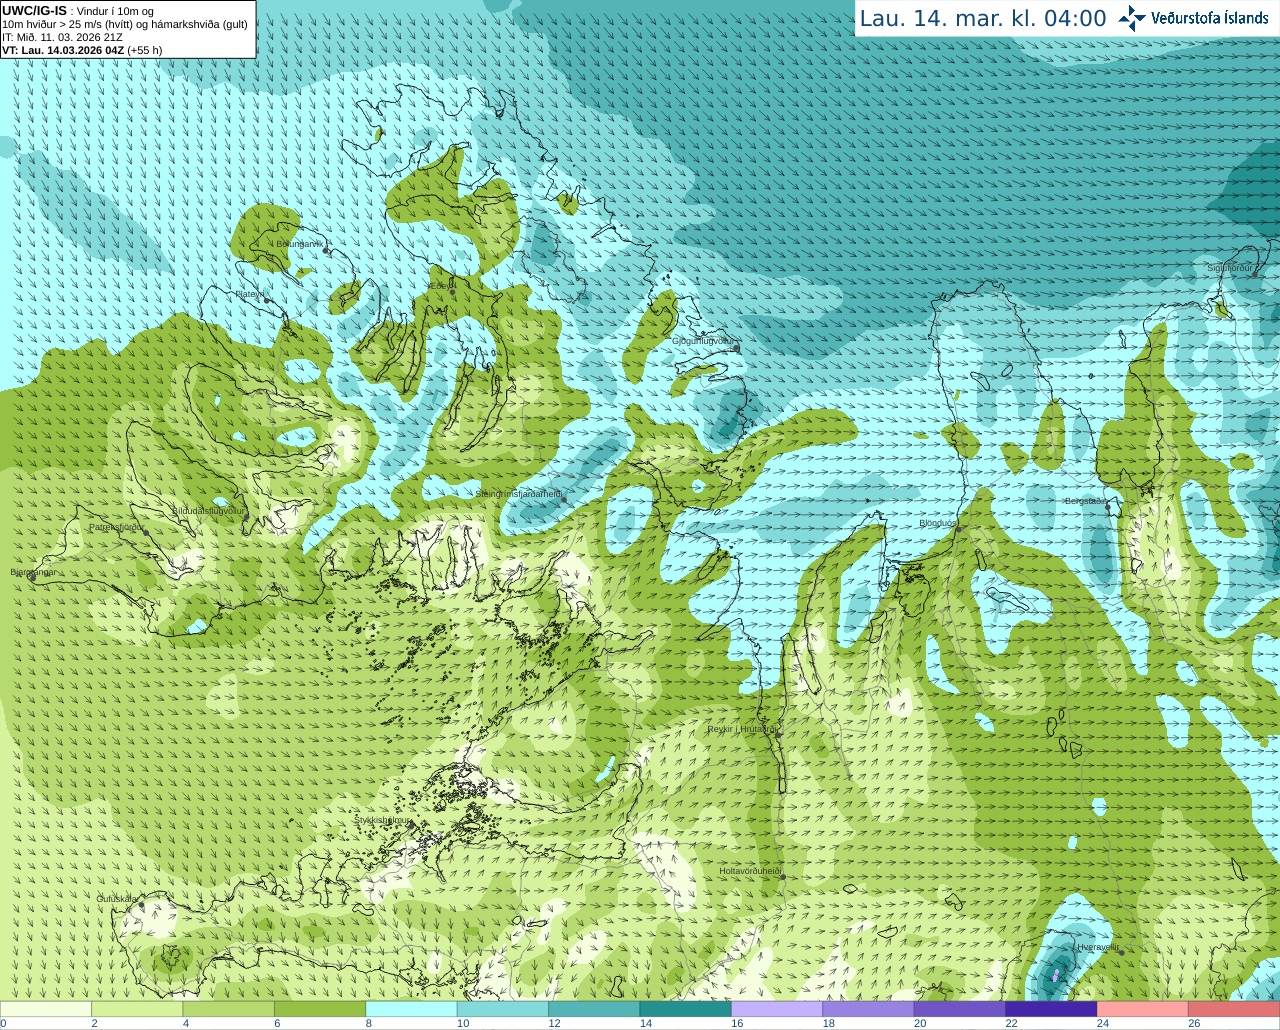Click the IT: Mið. 11. 03. 2026 21Z line
Viewport: 1280px width, 1030px height.
click(x=62, y=37)
